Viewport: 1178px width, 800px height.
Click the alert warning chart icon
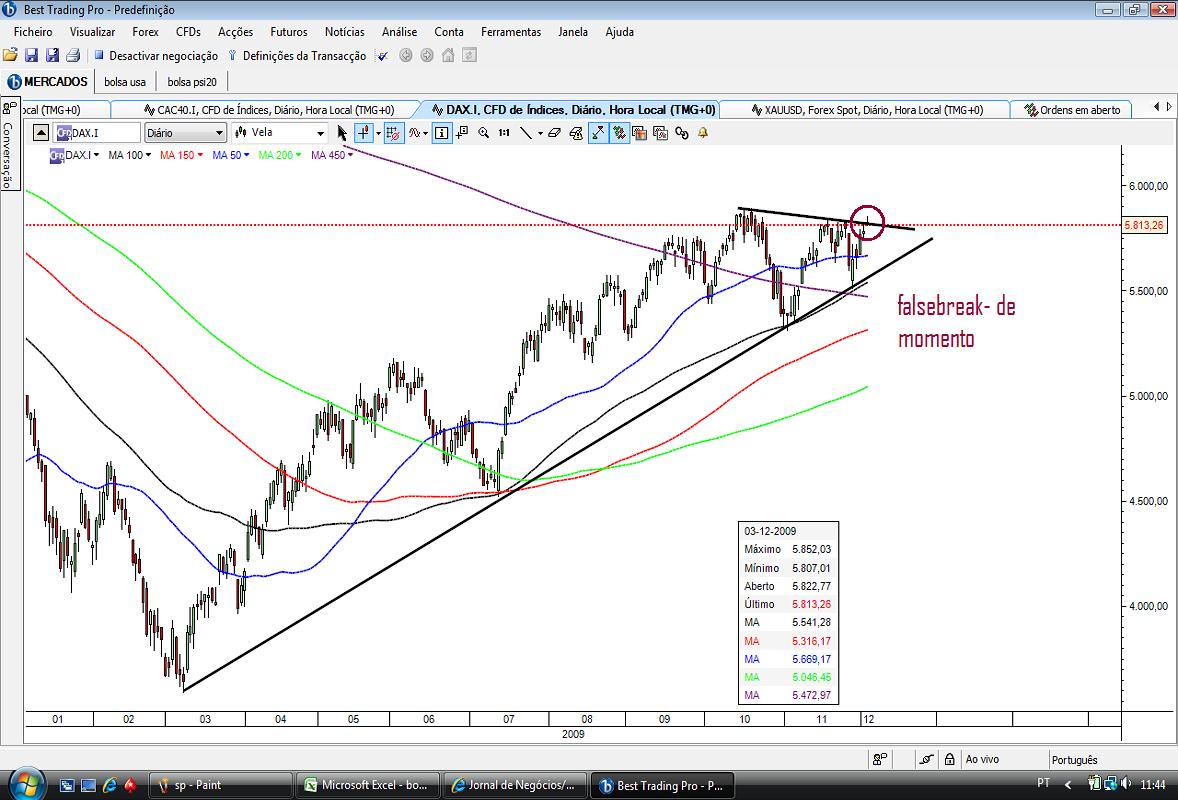pyautogui.click(x=576, y=133)
